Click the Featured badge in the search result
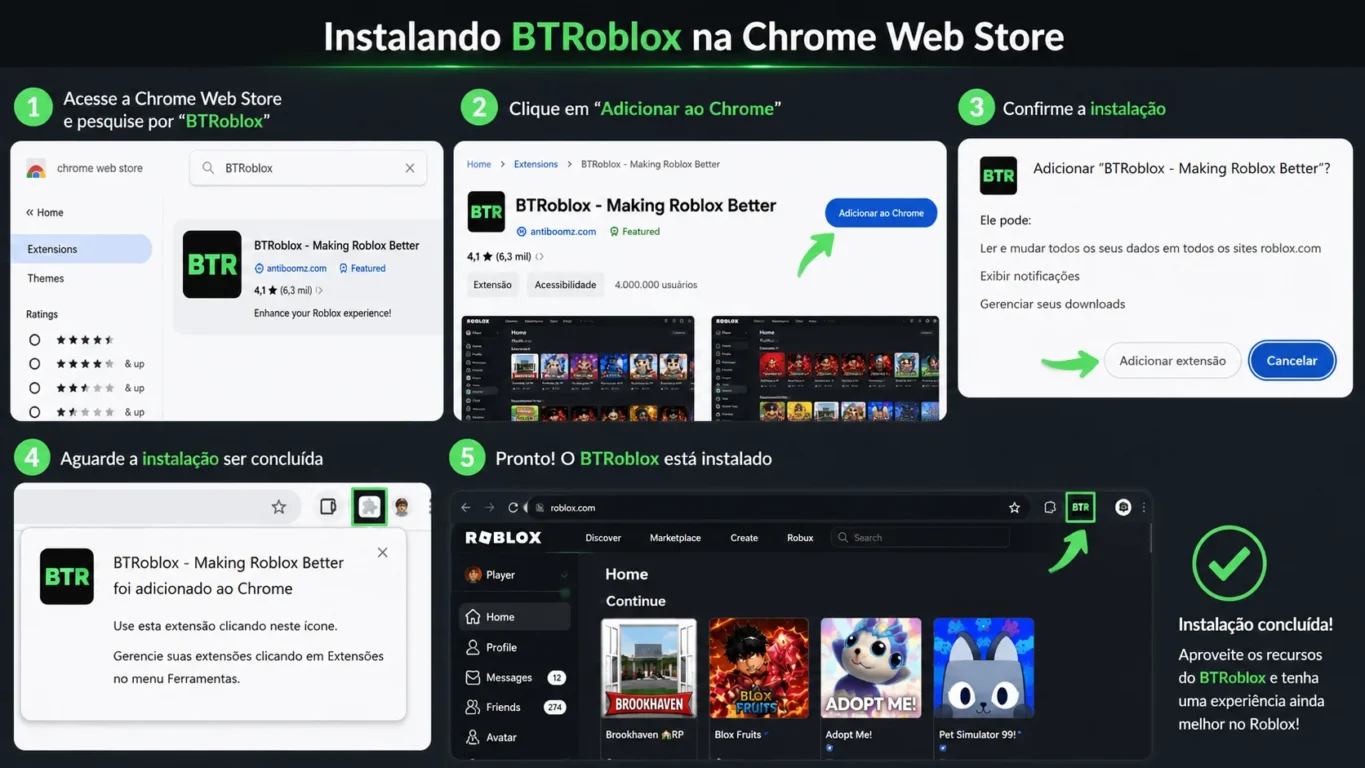The height and width of the screenshot is (768, 1365). (x=362, y=268)
